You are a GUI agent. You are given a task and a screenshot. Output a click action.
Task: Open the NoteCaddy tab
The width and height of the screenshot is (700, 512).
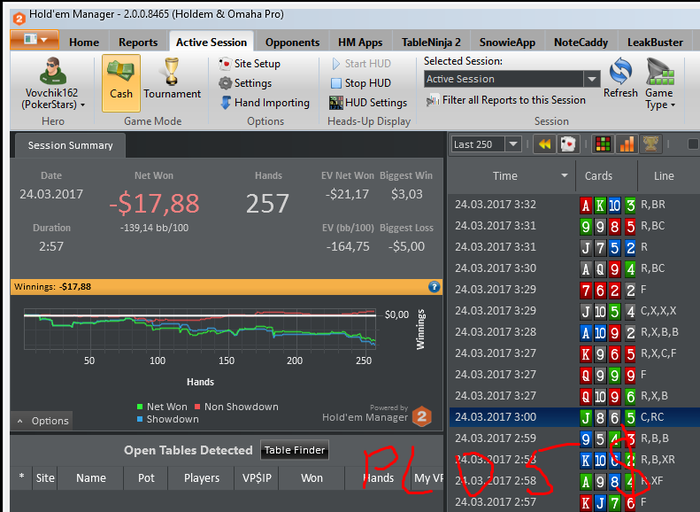click(581, 42)
